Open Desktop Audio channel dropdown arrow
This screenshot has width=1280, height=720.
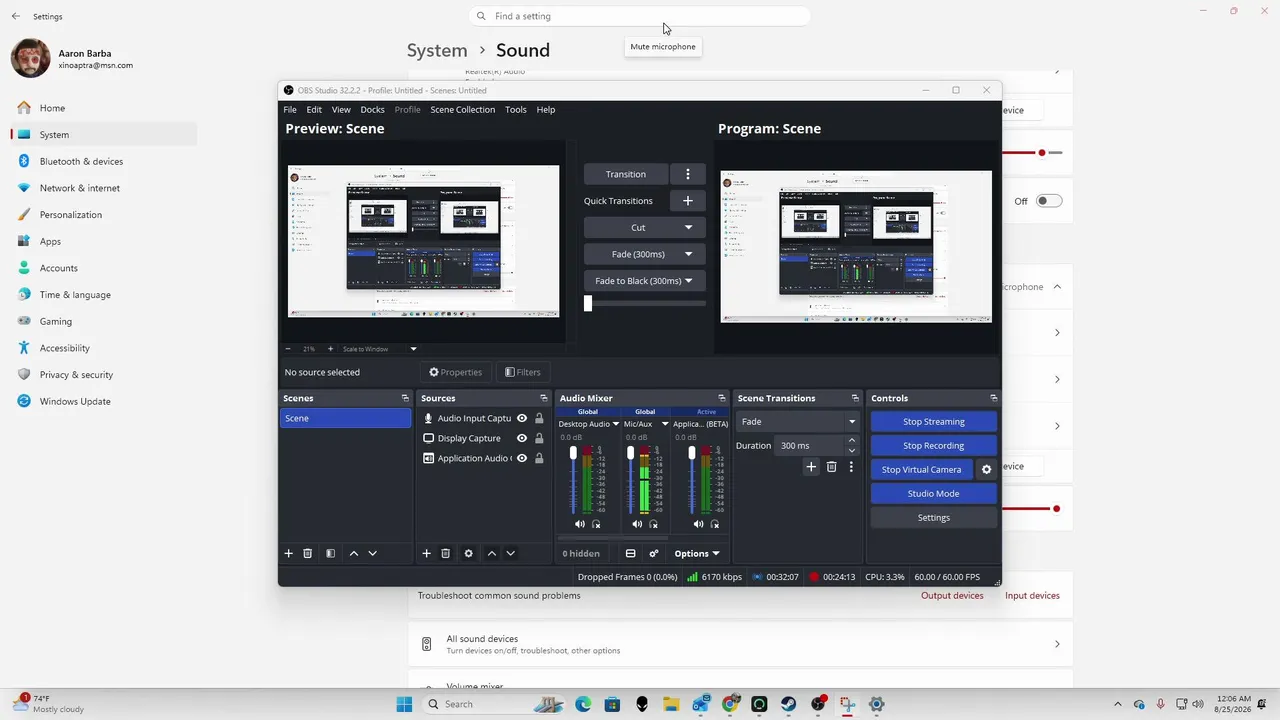616,424
